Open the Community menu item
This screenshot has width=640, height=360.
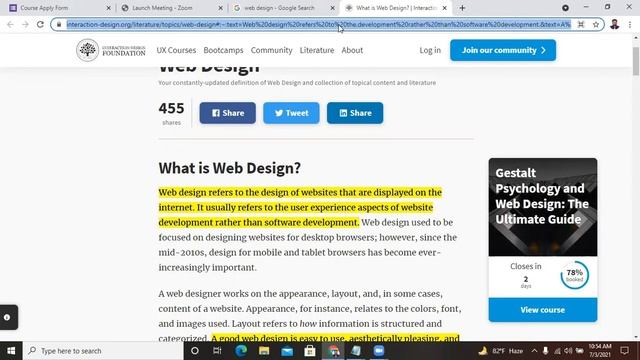[271, 50]
